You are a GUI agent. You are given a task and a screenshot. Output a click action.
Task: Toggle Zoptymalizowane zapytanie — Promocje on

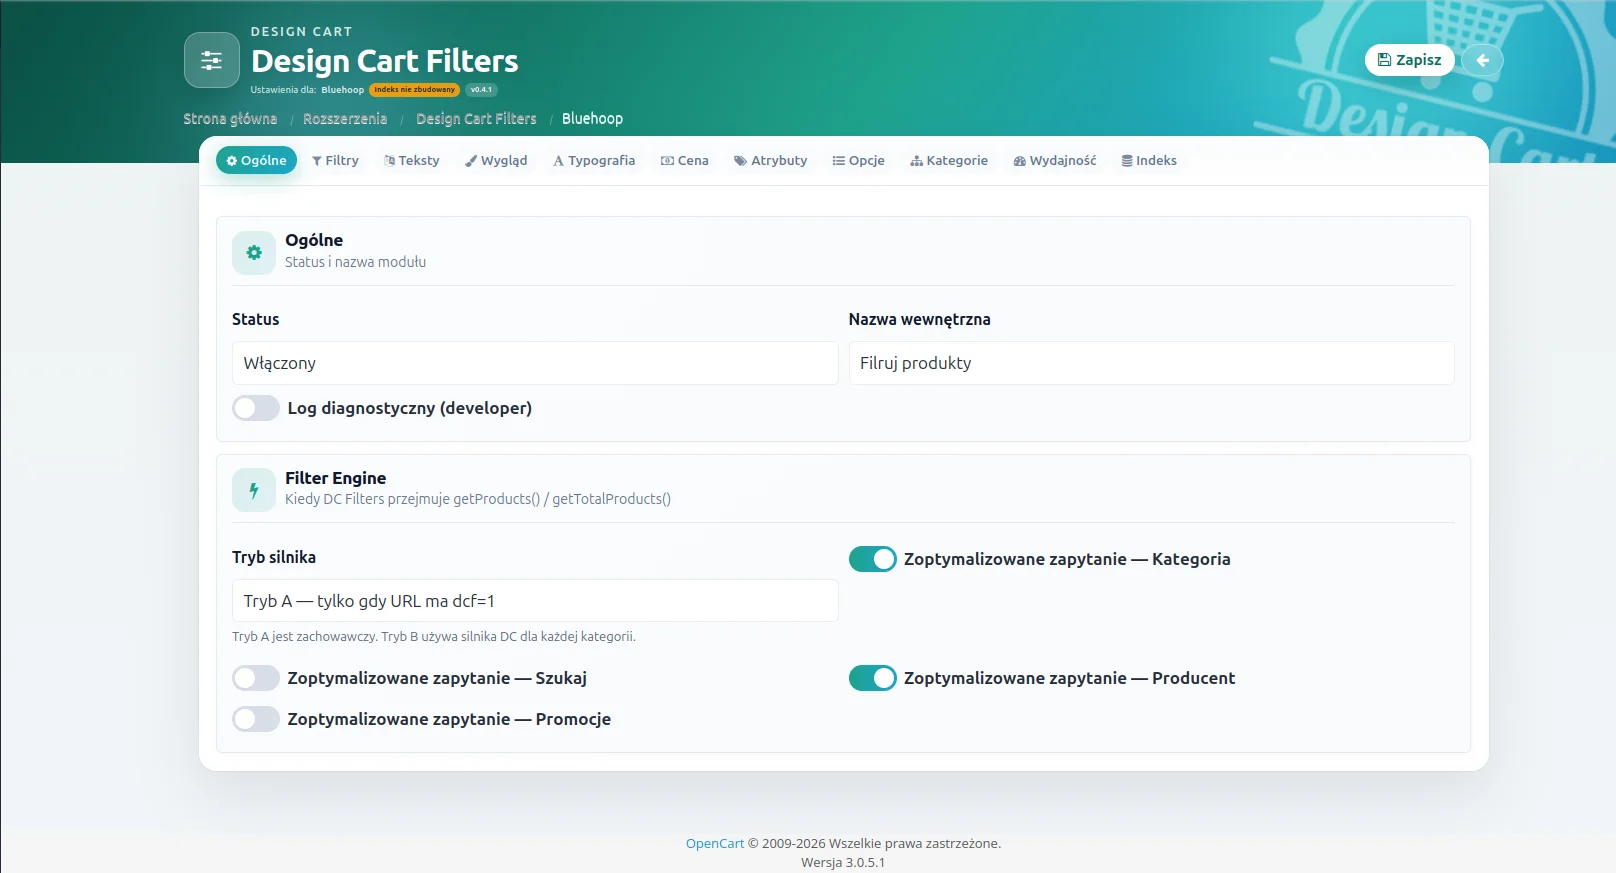(256, 719)
